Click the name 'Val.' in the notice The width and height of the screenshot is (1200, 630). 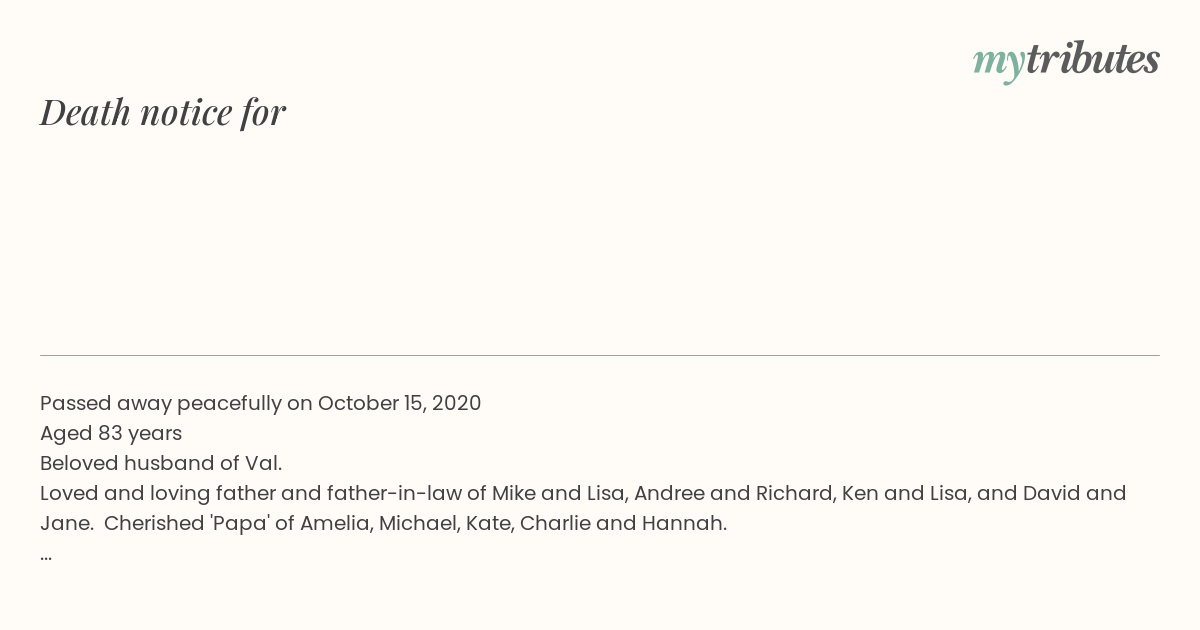pyautogui.click(x=264, y=463)
